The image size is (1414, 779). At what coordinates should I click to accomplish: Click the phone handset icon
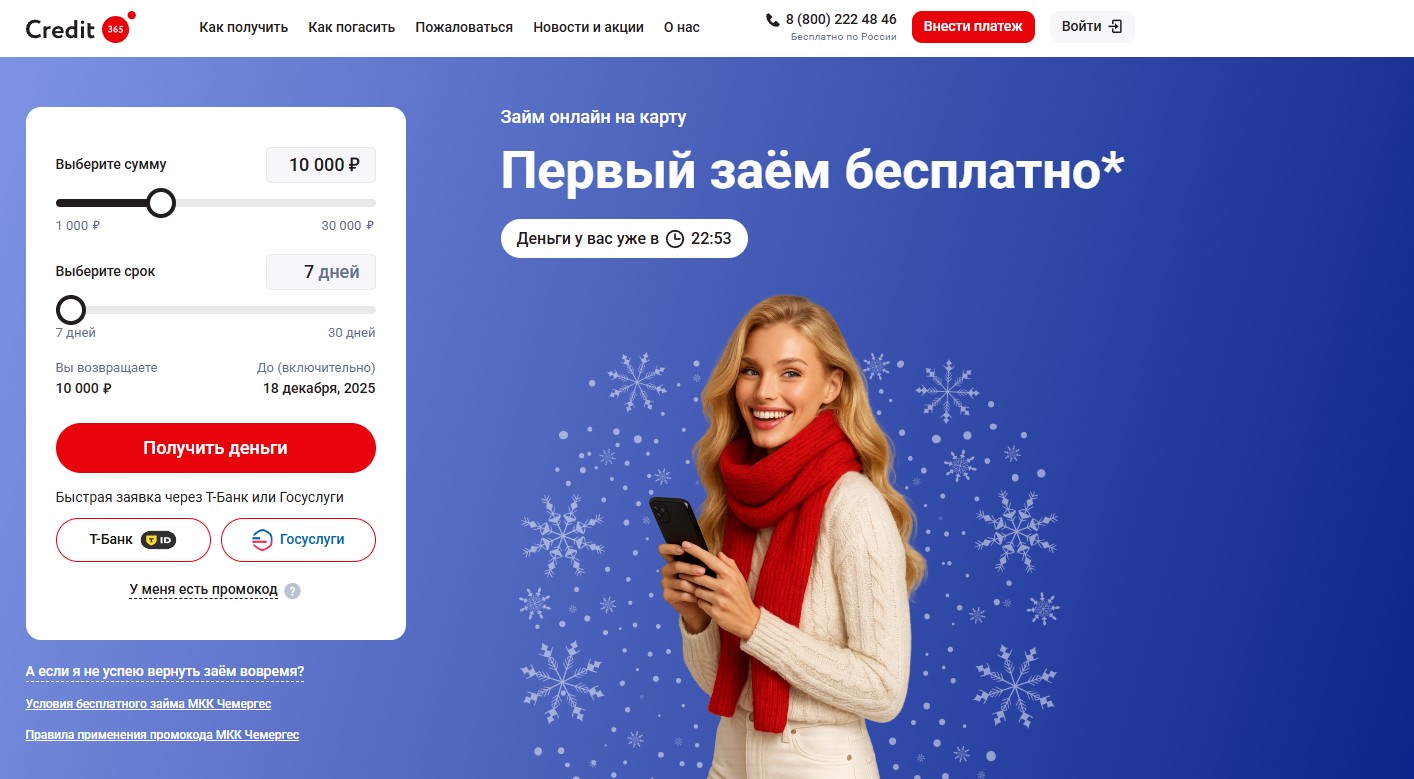point(772,20)
